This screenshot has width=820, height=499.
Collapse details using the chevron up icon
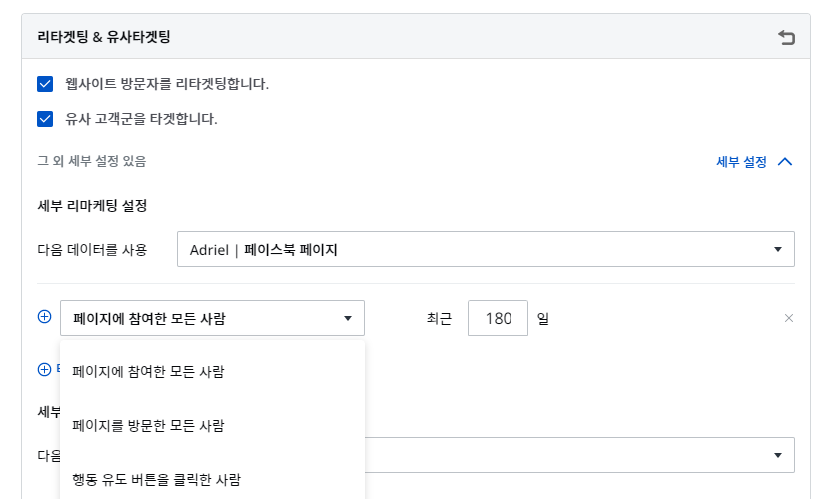pyautogui.click(x=784, y=161)
